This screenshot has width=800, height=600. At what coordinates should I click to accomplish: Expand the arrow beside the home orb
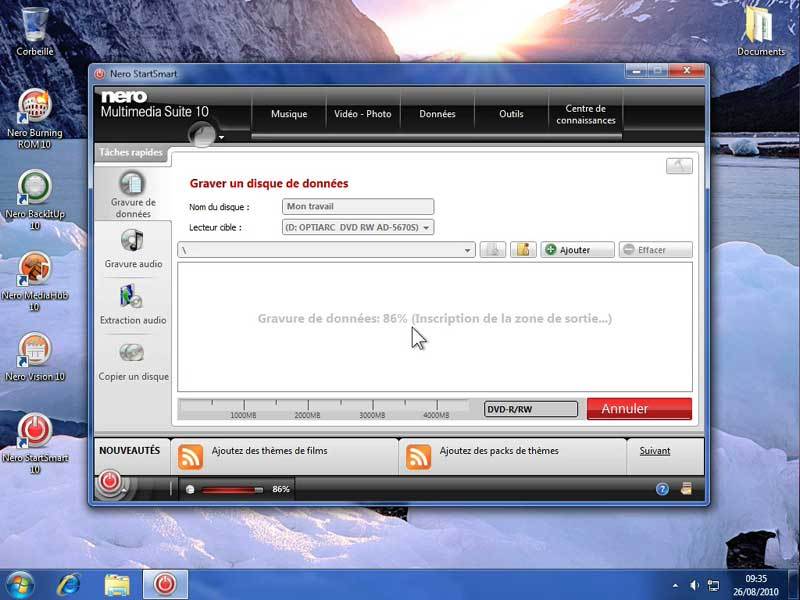(x=221, y=137)
